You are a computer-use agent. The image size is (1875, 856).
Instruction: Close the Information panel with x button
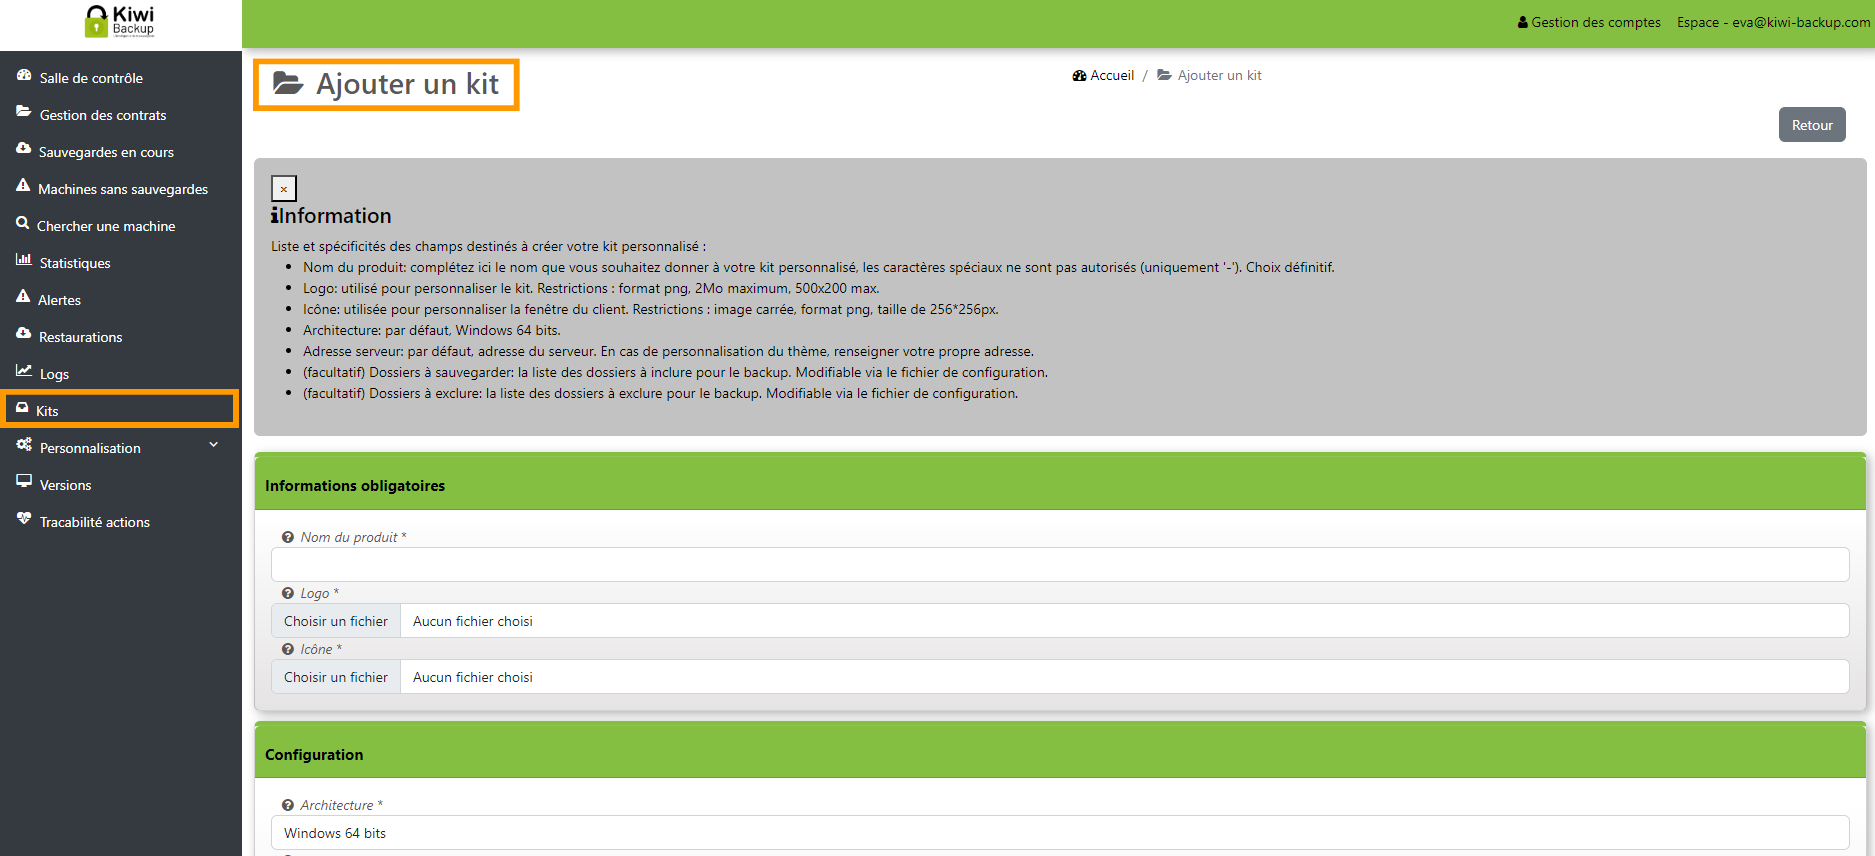(x=284, y=188)
